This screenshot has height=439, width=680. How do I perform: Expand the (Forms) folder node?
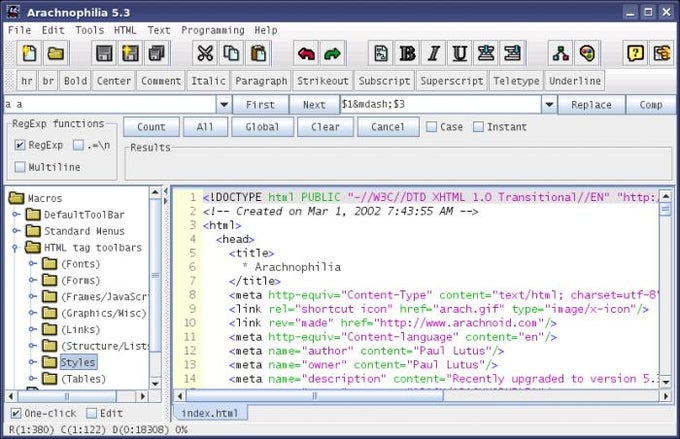33,280
